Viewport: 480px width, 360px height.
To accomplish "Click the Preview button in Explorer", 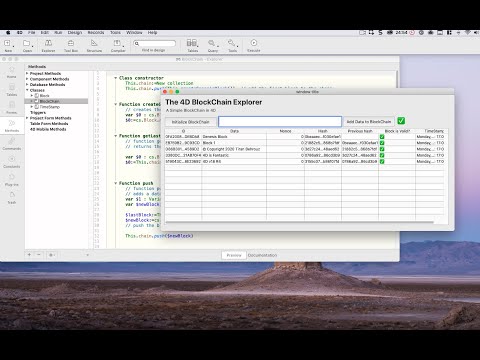I will [234, 255].
